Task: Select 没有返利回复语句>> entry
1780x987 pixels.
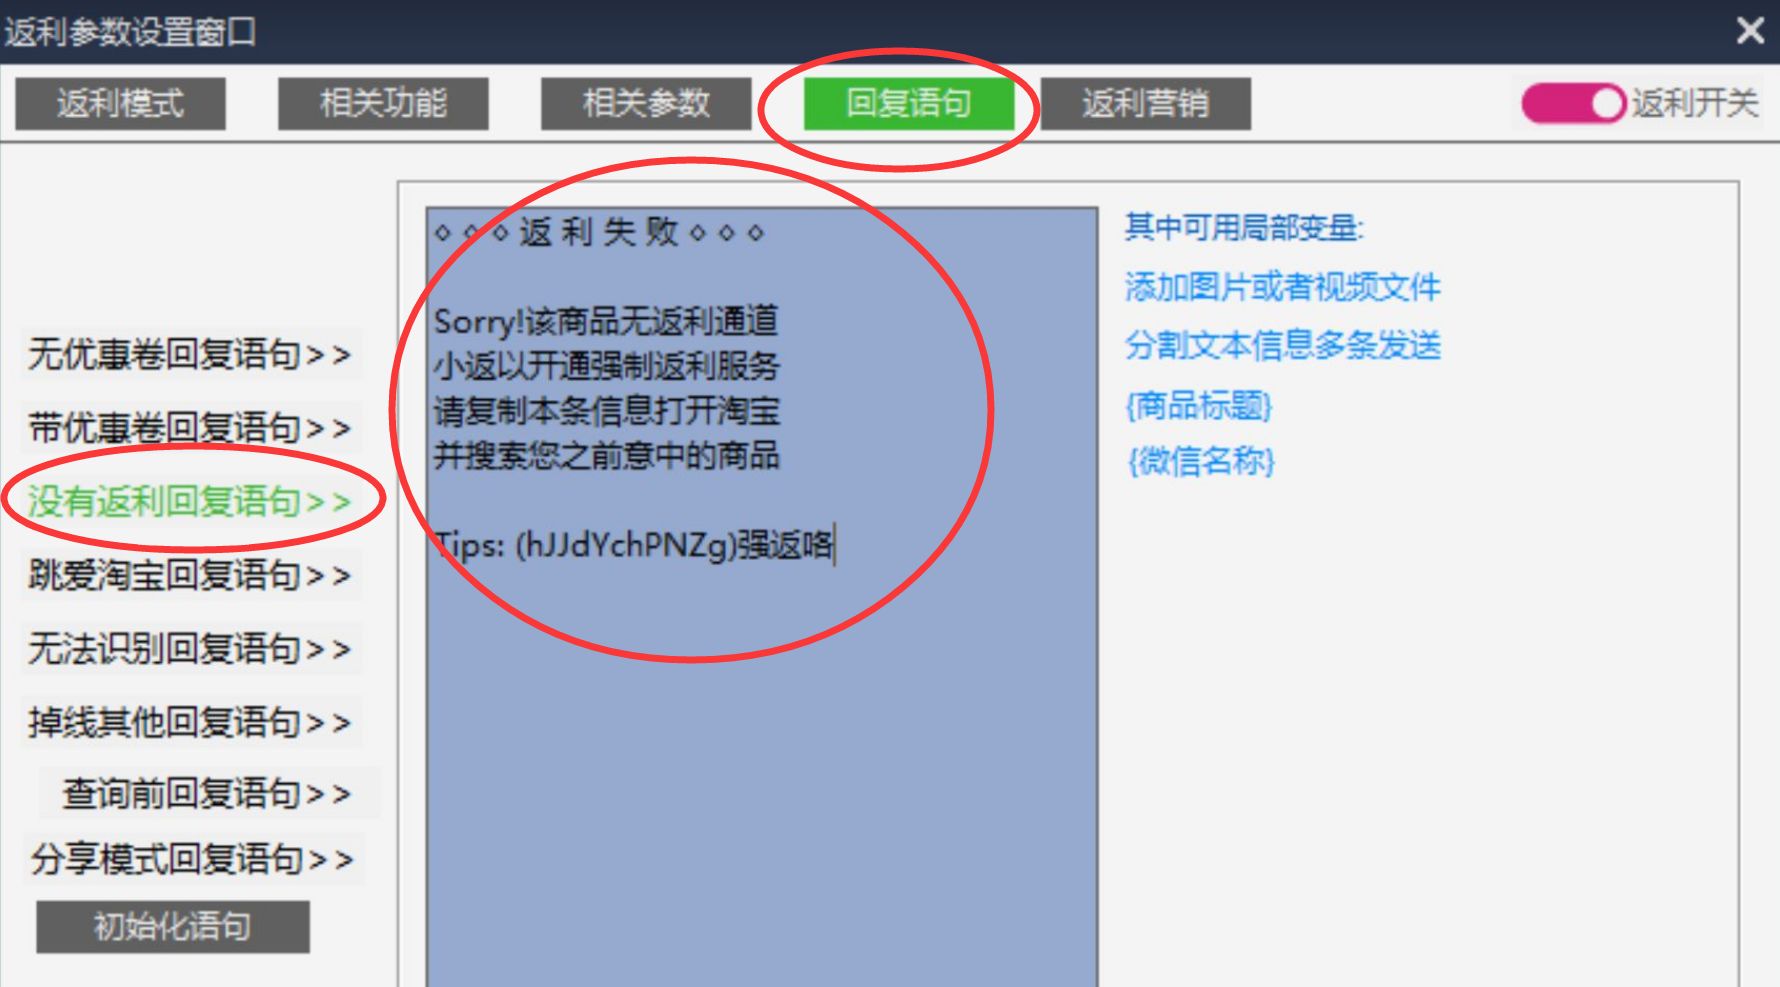Action: click(x=190, y=501)
